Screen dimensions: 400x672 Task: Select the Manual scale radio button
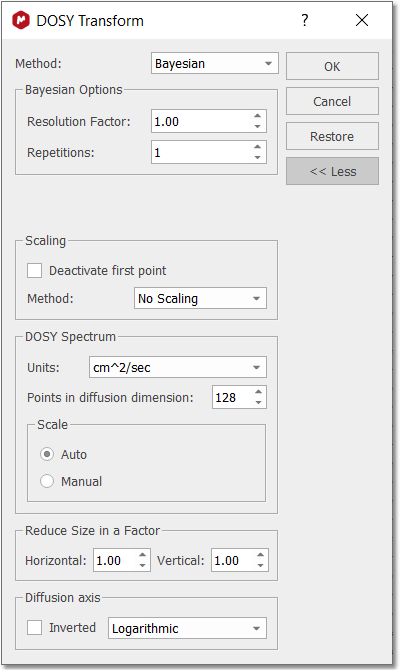[47, 481]
